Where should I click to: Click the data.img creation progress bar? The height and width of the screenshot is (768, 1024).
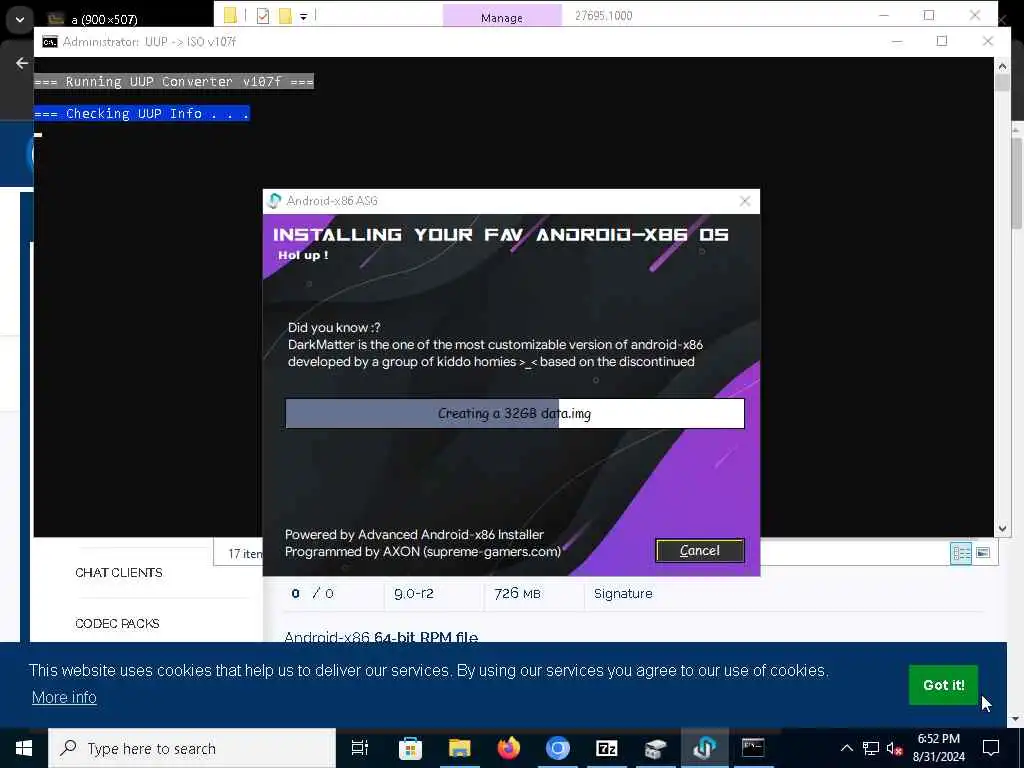coord(515,413)
